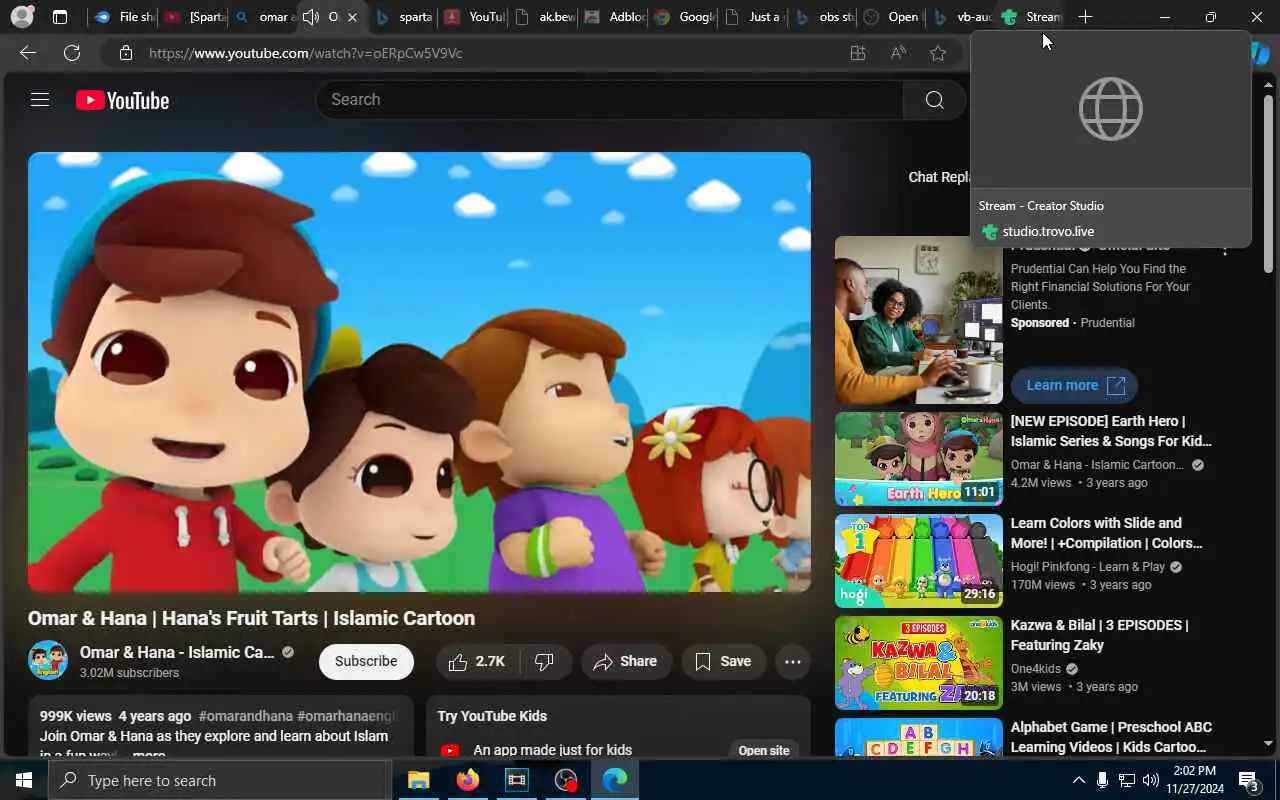This screenshot has height=800, width=1280.
Task: Click the #omarandhana hashtag
Action: (246, 716)
